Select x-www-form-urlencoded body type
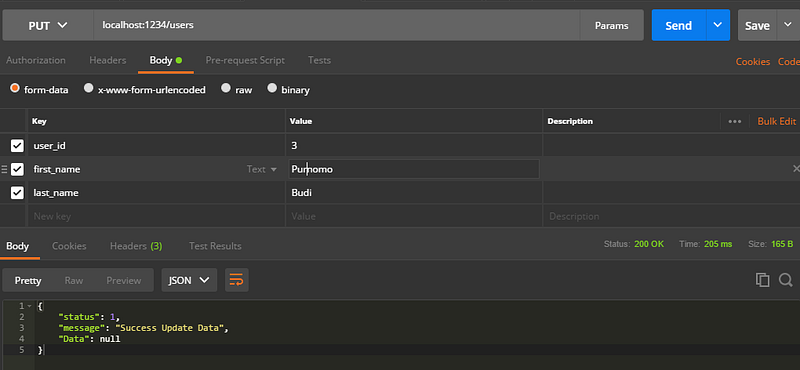Screen dimensions: 800x370 click(89, 88)
